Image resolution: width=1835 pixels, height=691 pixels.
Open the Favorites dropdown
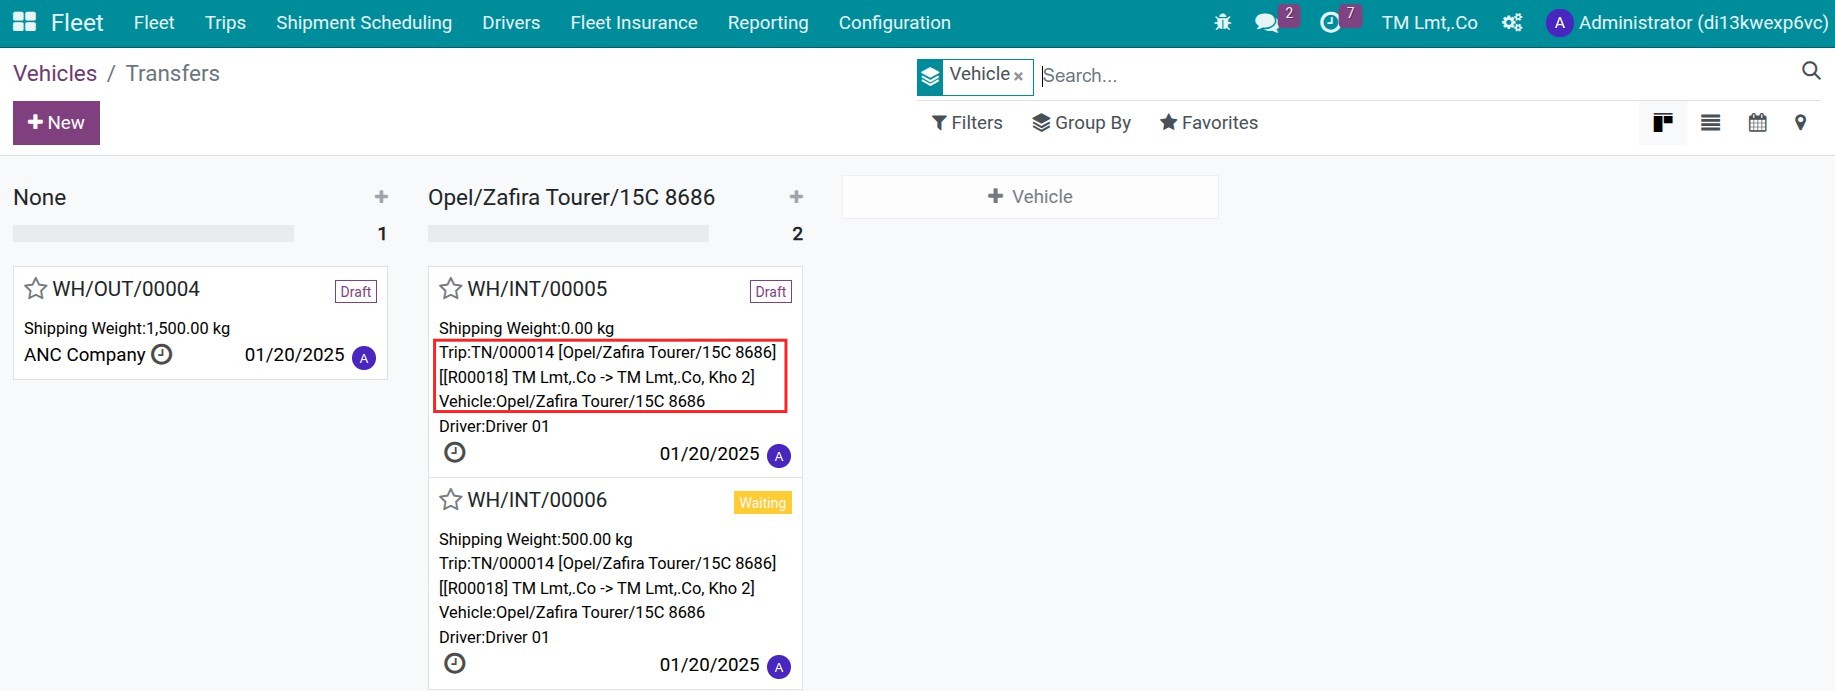1209,123
